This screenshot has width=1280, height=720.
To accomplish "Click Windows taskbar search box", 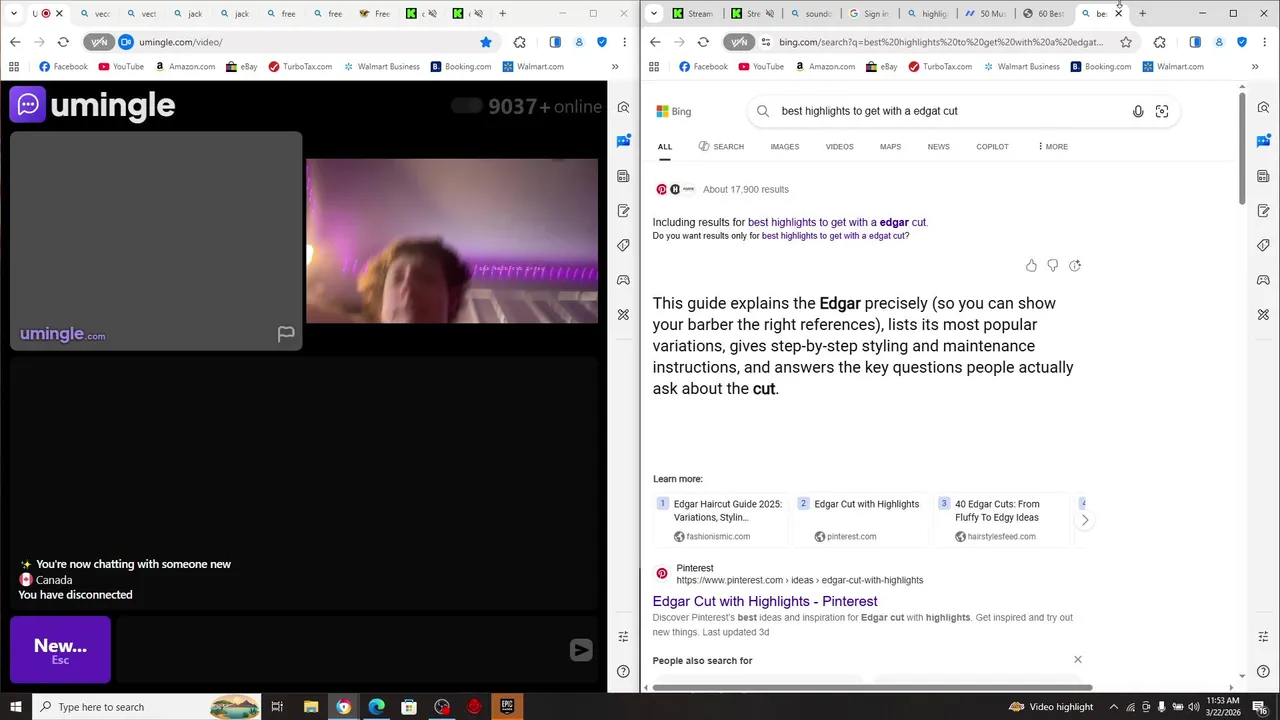I will (147, 707).
